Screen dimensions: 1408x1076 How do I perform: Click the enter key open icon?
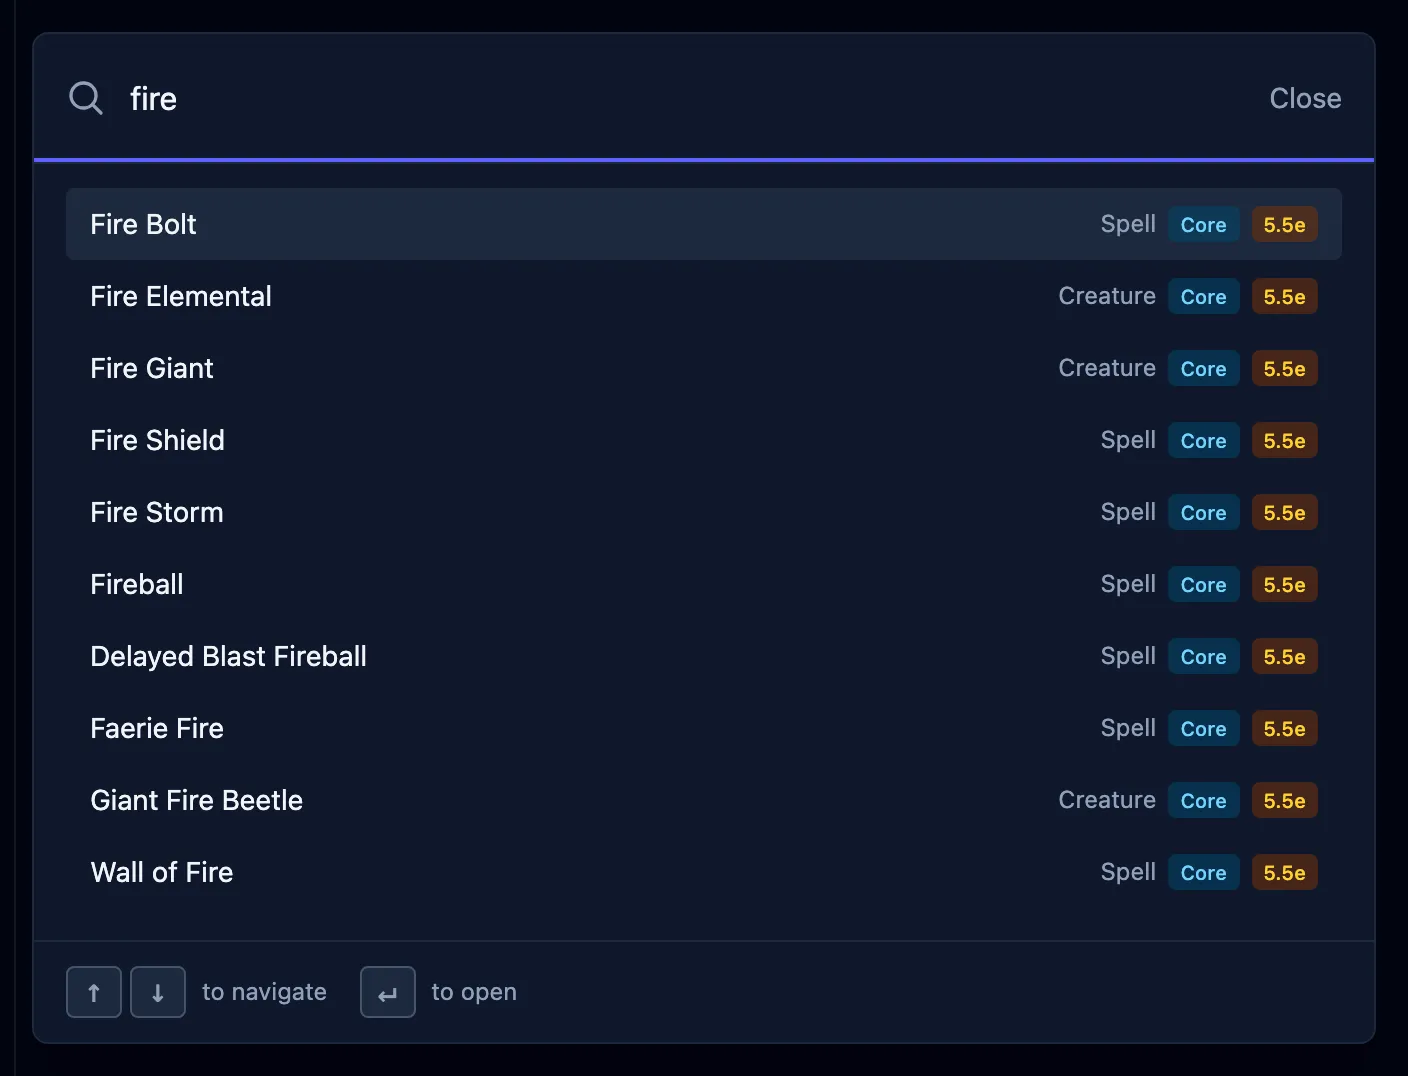[388, 992]
